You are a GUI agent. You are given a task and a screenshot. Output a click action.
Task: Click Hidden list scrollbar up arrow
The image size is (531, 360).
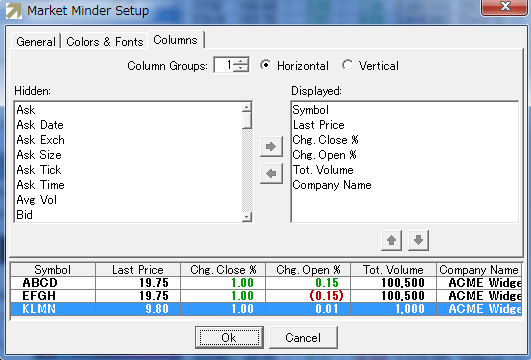247,107
